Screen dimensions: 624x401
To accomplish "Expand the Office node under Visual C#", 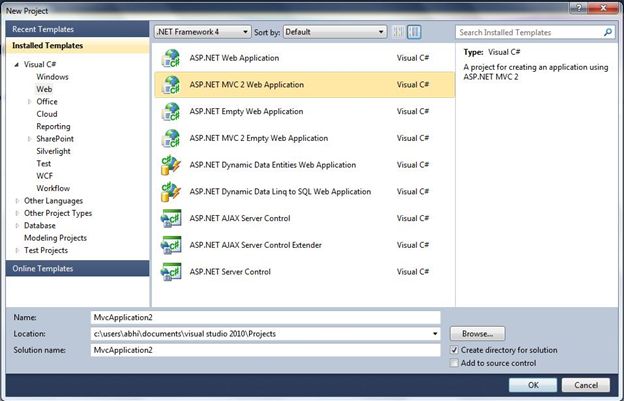I will 29,102.
